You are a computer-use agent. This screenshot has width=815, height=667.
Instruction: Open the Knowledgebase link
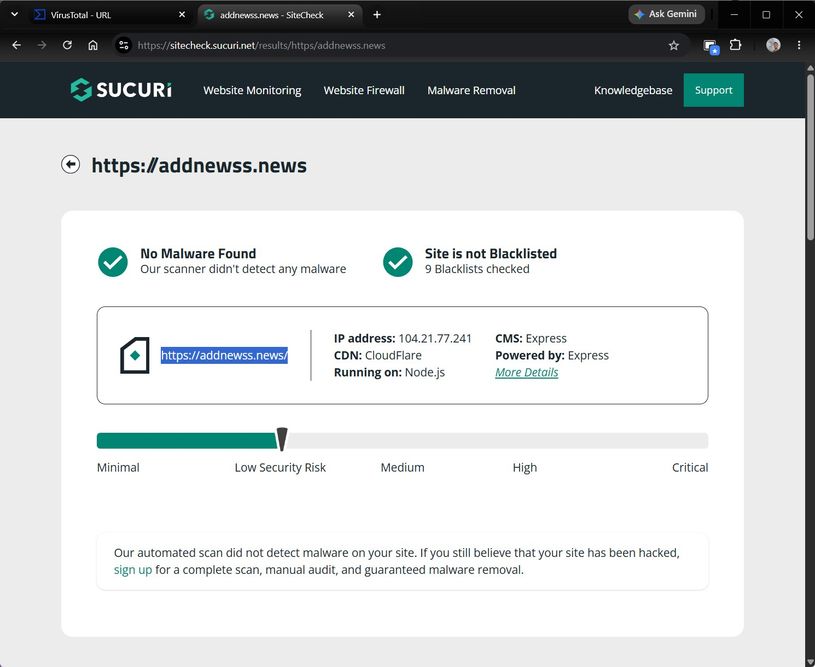coord(633,90)
